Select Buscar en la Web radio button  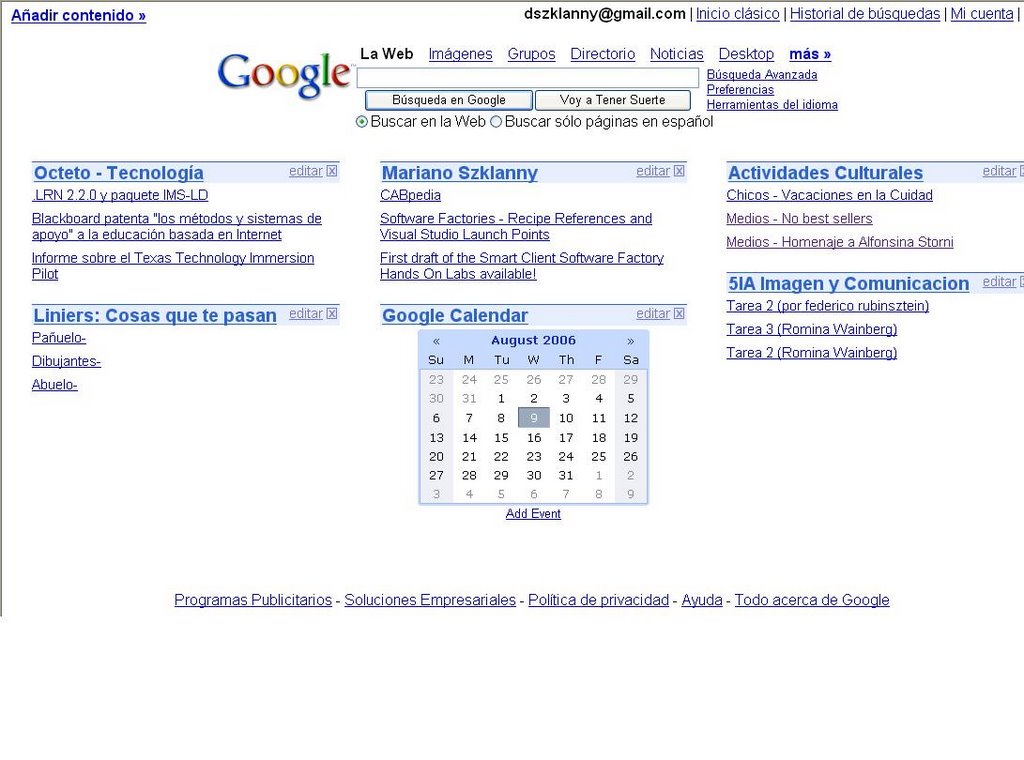click(x=362, y=122)
